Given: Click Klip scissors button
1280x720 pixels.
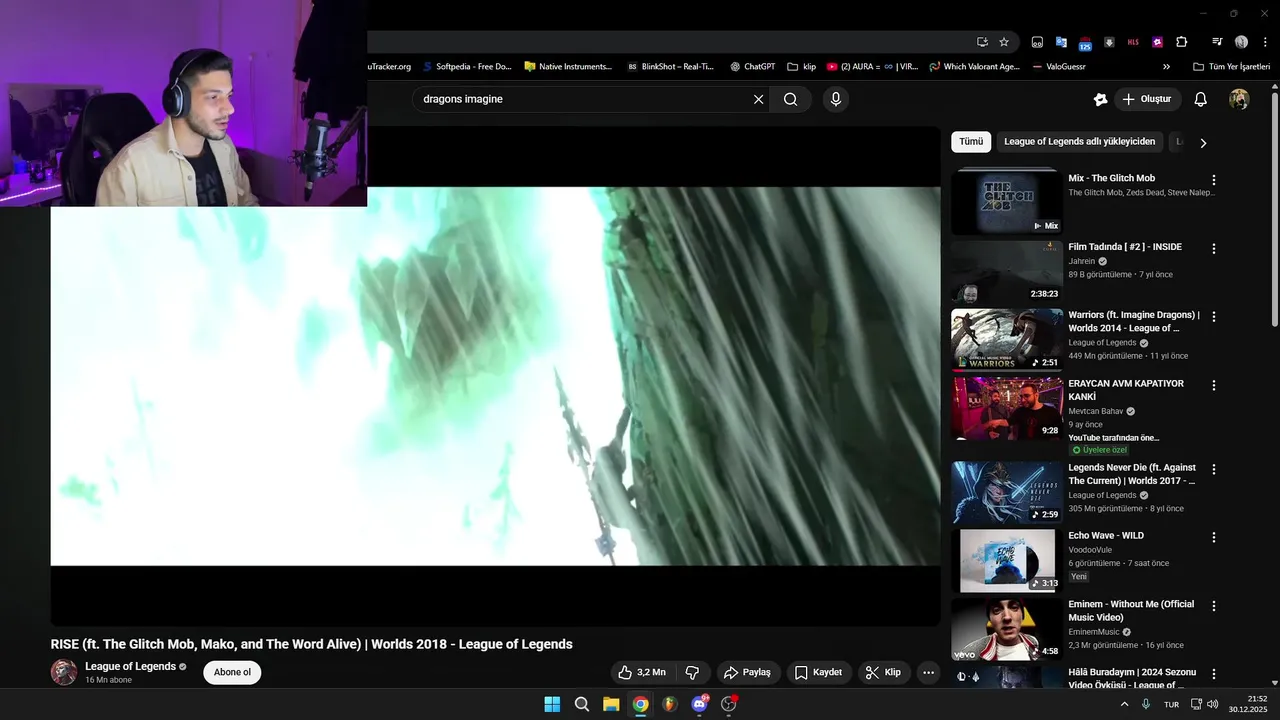Looking at the screenshot, I should [x=883, y=672].
